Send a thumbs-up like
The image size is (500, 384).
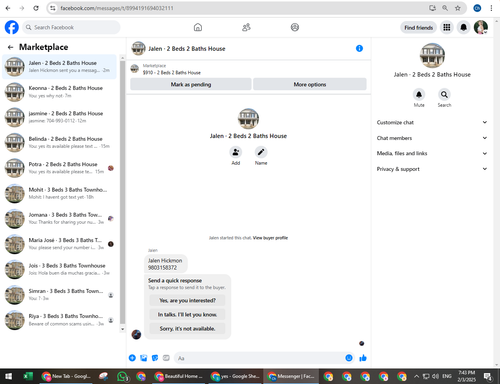pos(363,358)
